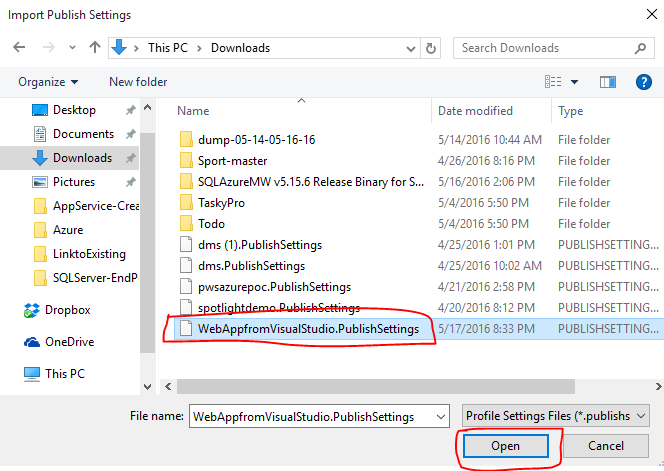This screenshot has height=471, width=664.
Task: Click pin icon next to Desktop
Action: (130, 110)
